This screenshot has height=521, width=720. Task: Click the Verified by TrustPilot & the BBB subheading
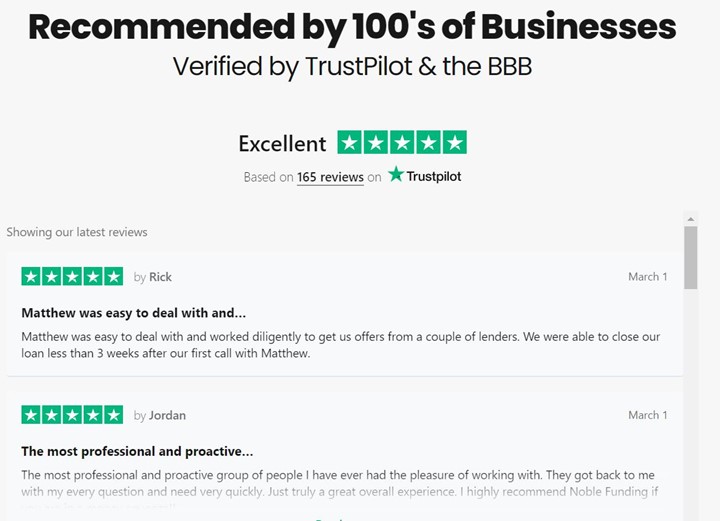pos(352,67)
